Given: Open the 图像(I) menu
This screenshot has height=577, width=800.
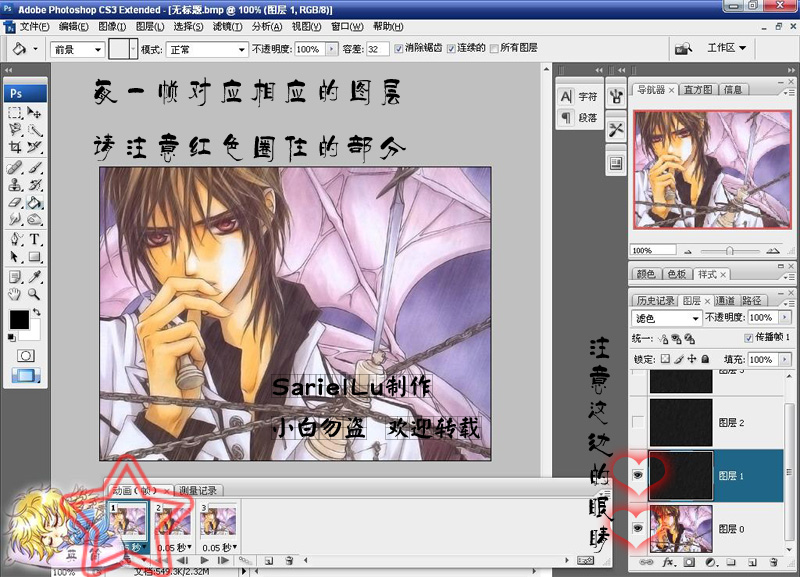Looking at the screenshot, I should [x=112, y=27].
